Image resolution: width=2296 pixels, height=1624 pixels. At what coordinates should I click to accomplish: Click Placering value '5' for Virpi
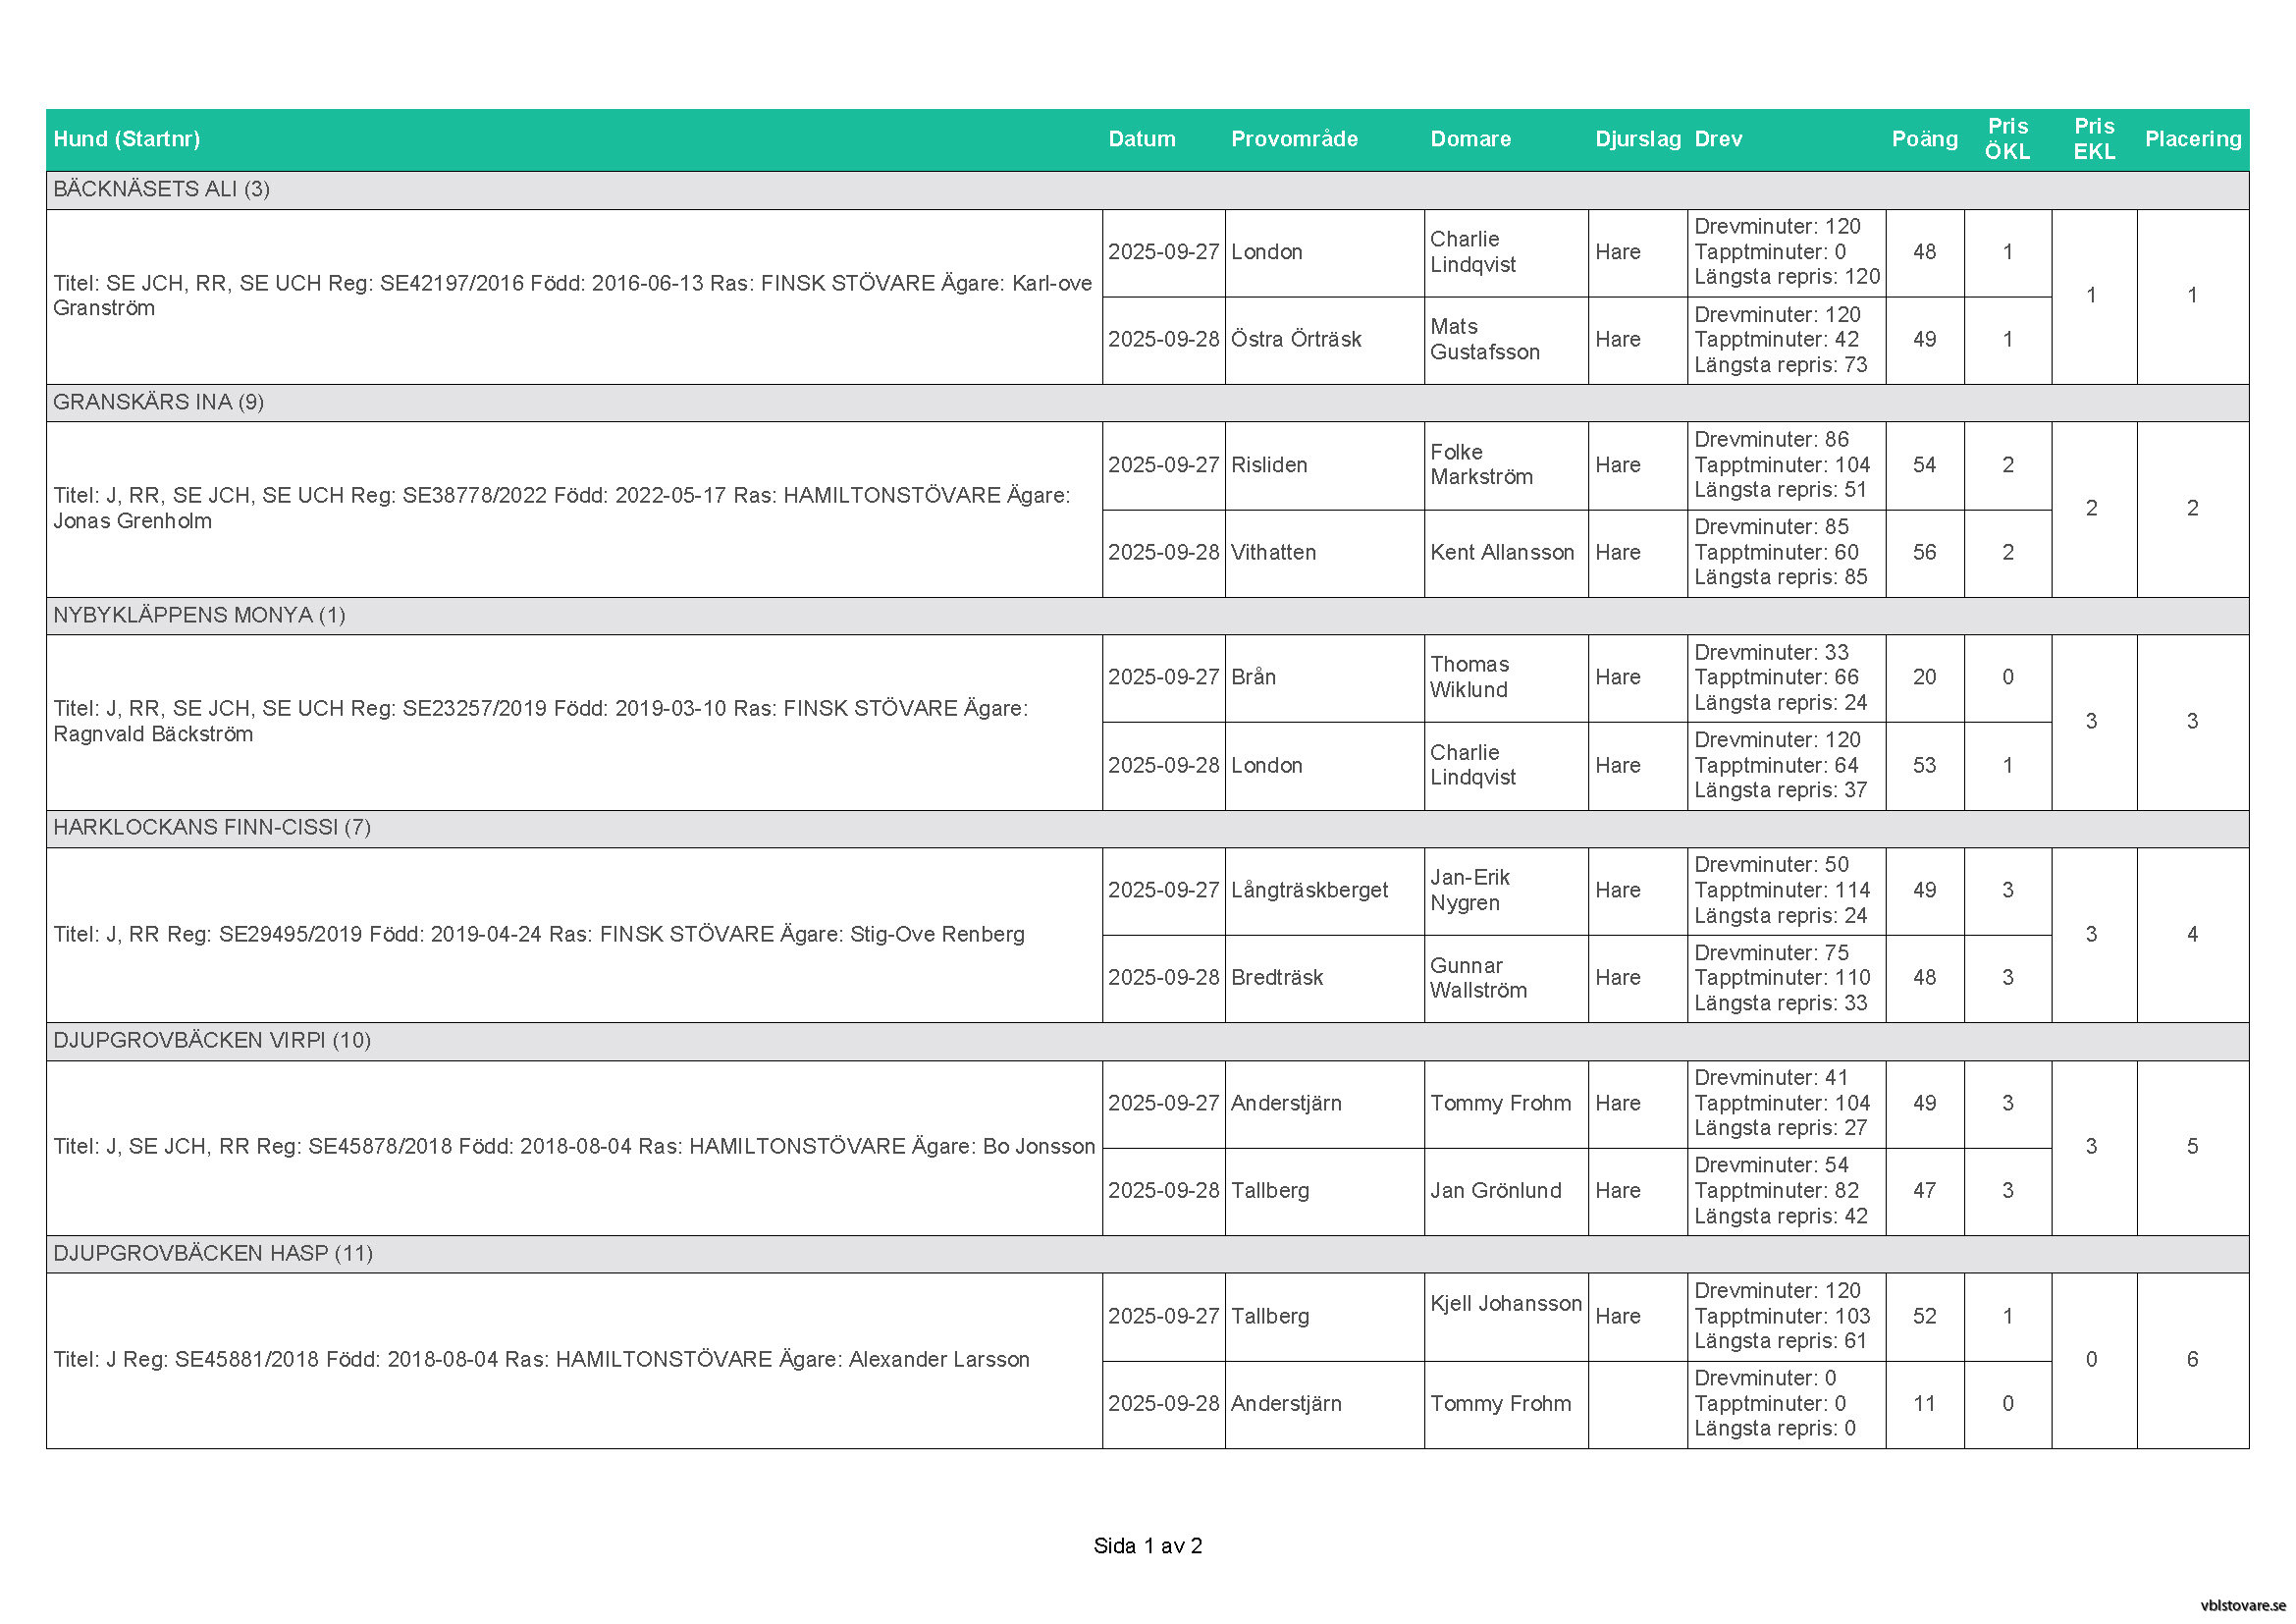tap(2192, 1147)
